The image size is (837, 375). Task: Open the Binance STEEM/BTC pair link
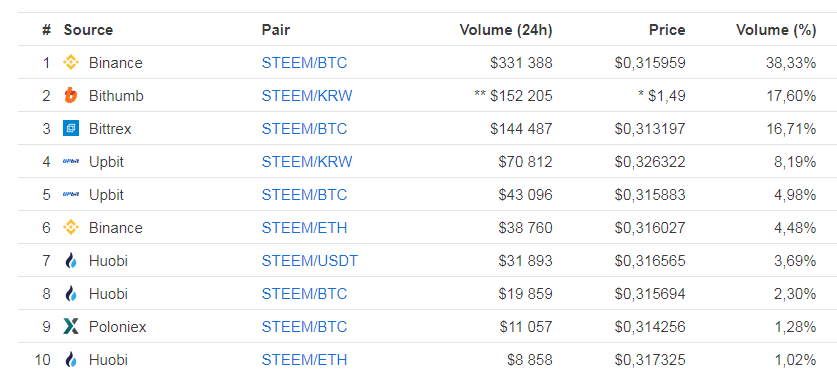[304, 63]
